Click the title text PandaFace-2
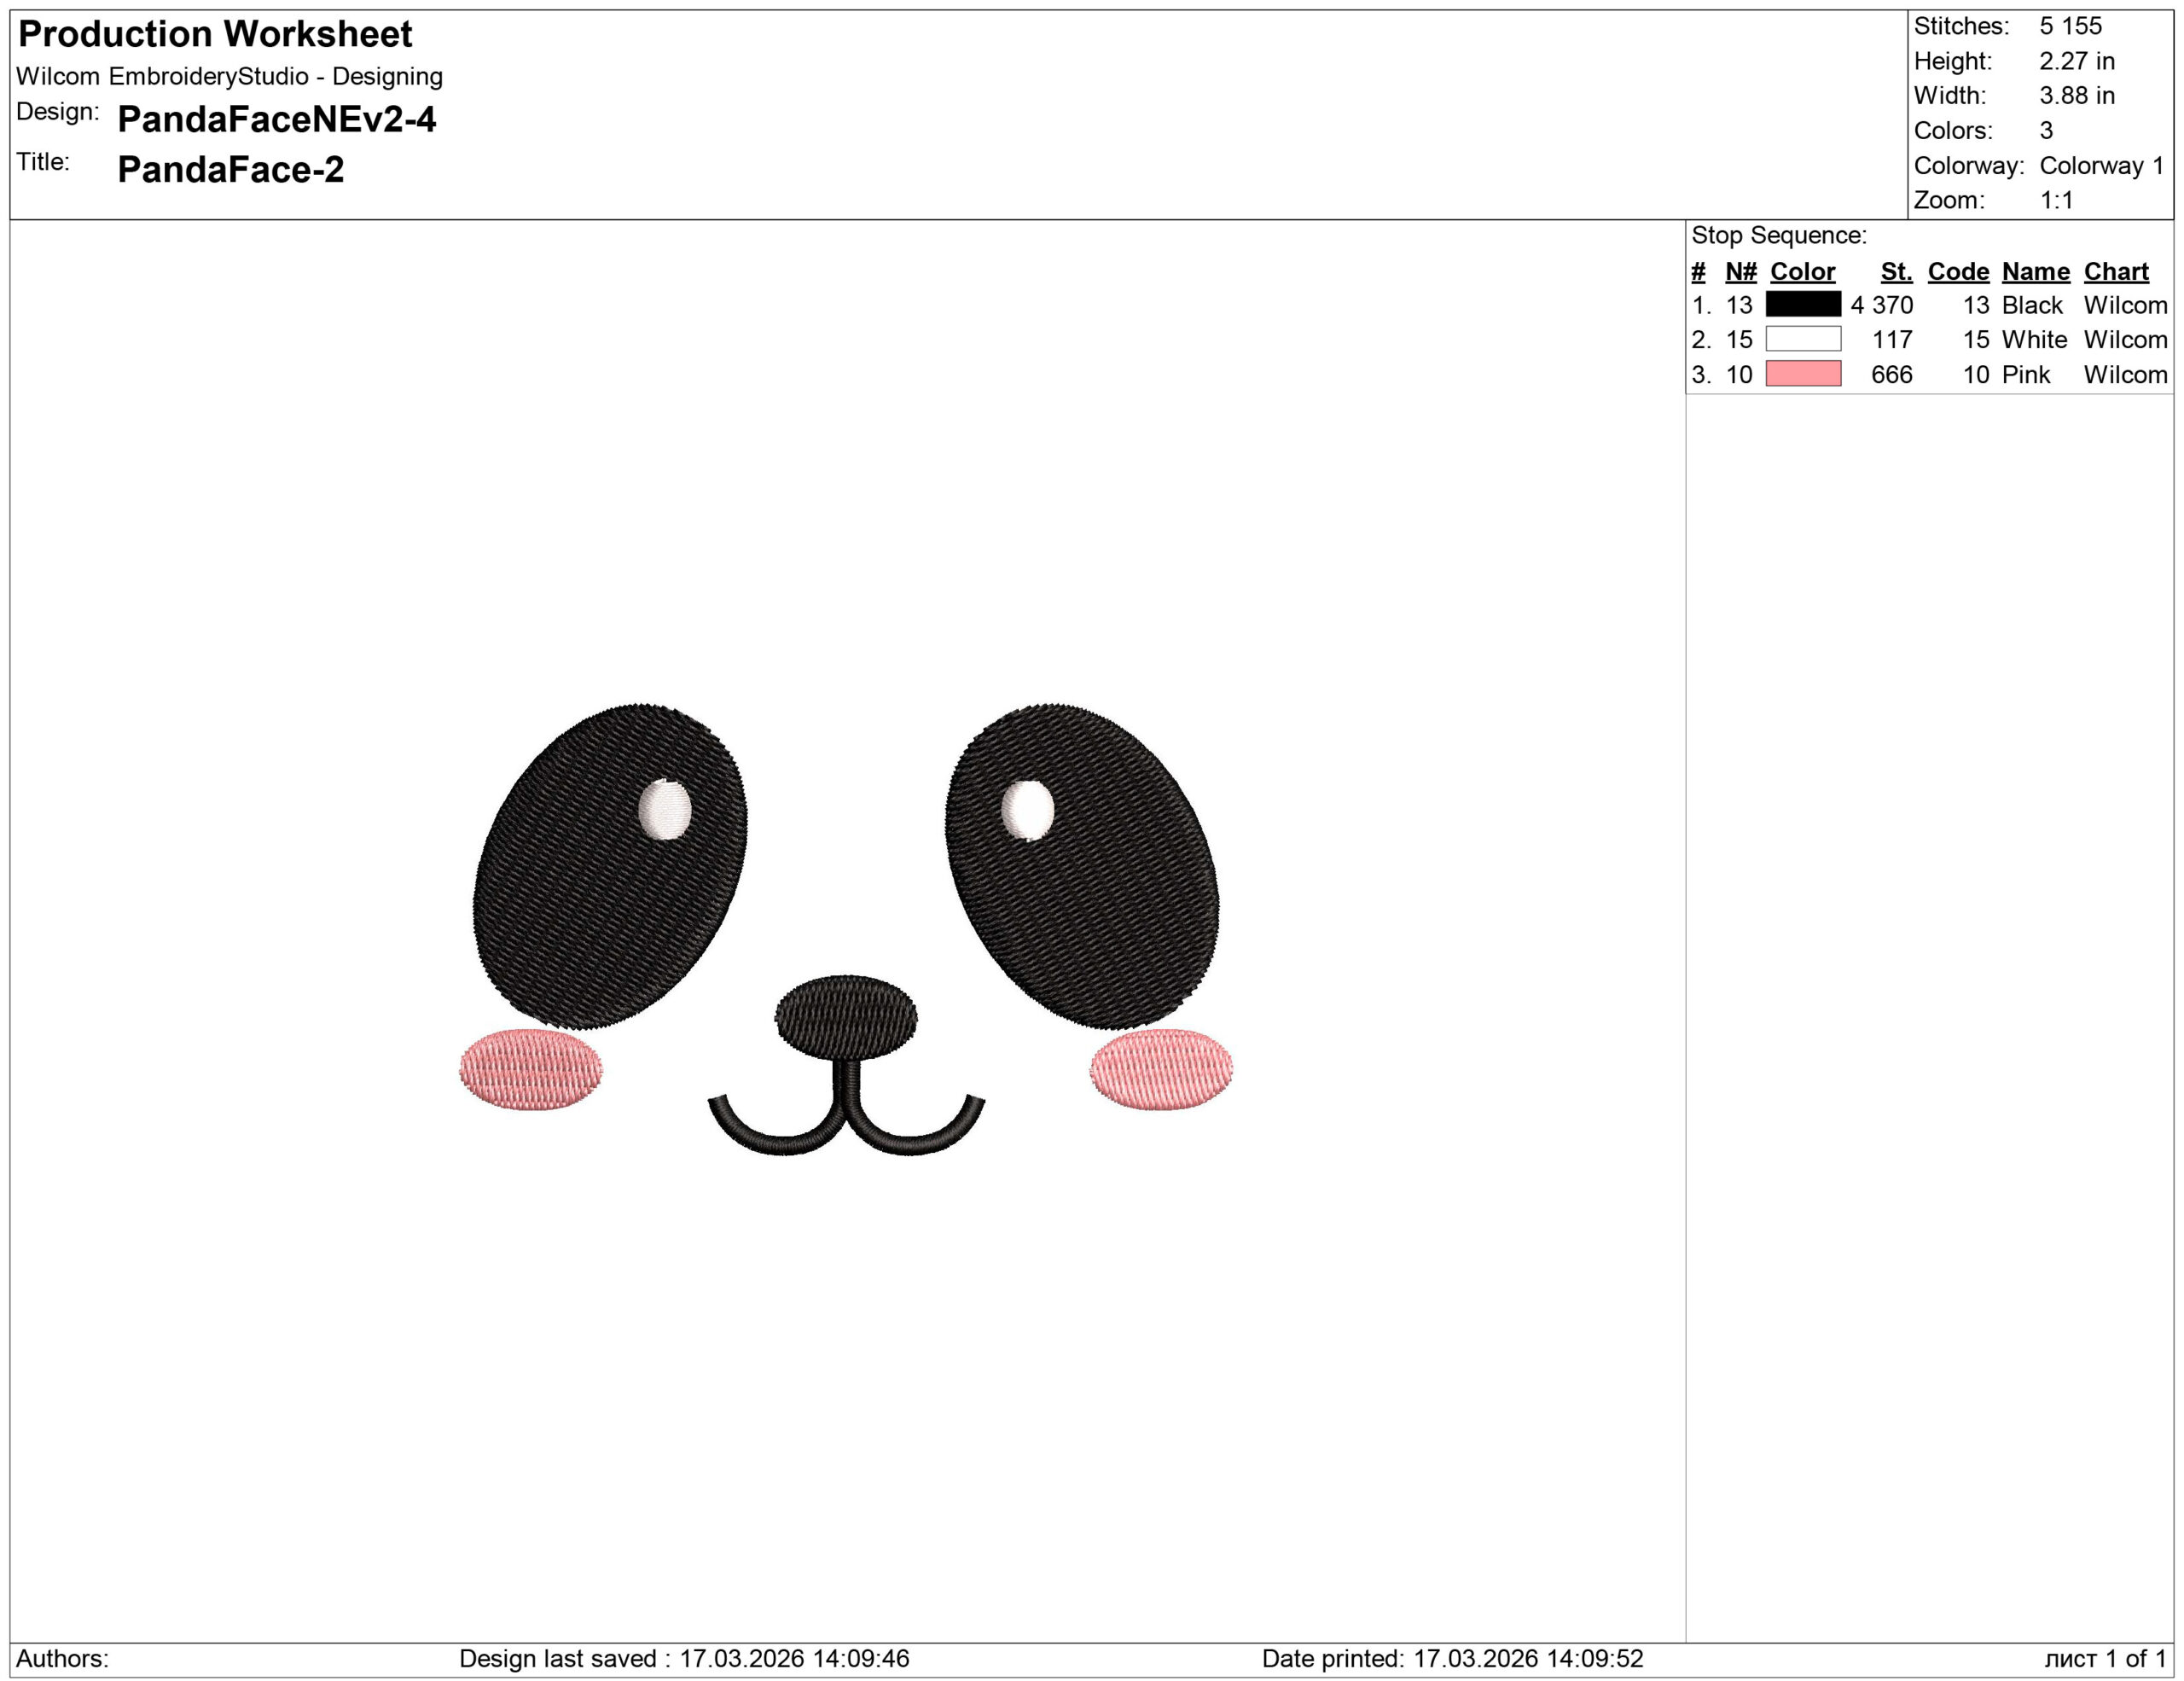 tap(230, 169)
